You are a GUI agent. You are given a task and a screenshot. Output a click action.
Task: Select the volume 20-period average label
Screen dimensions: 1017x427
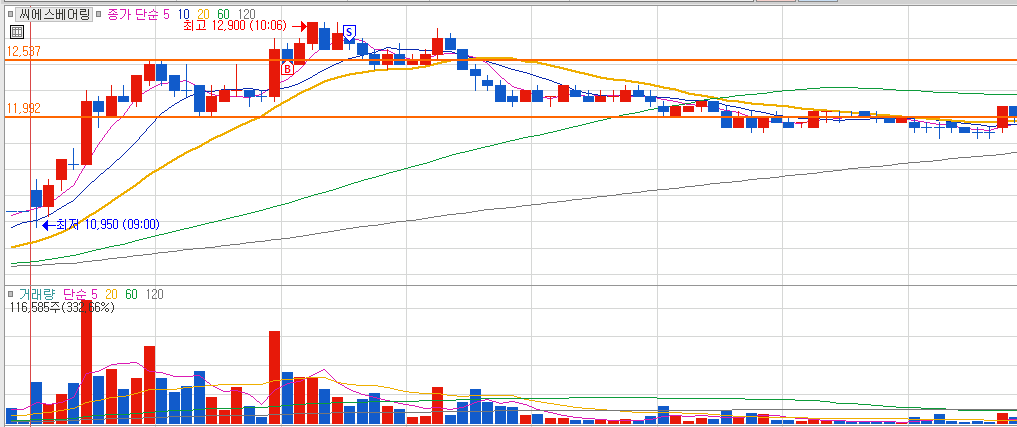pyautogui.click(x=112, y=295)
